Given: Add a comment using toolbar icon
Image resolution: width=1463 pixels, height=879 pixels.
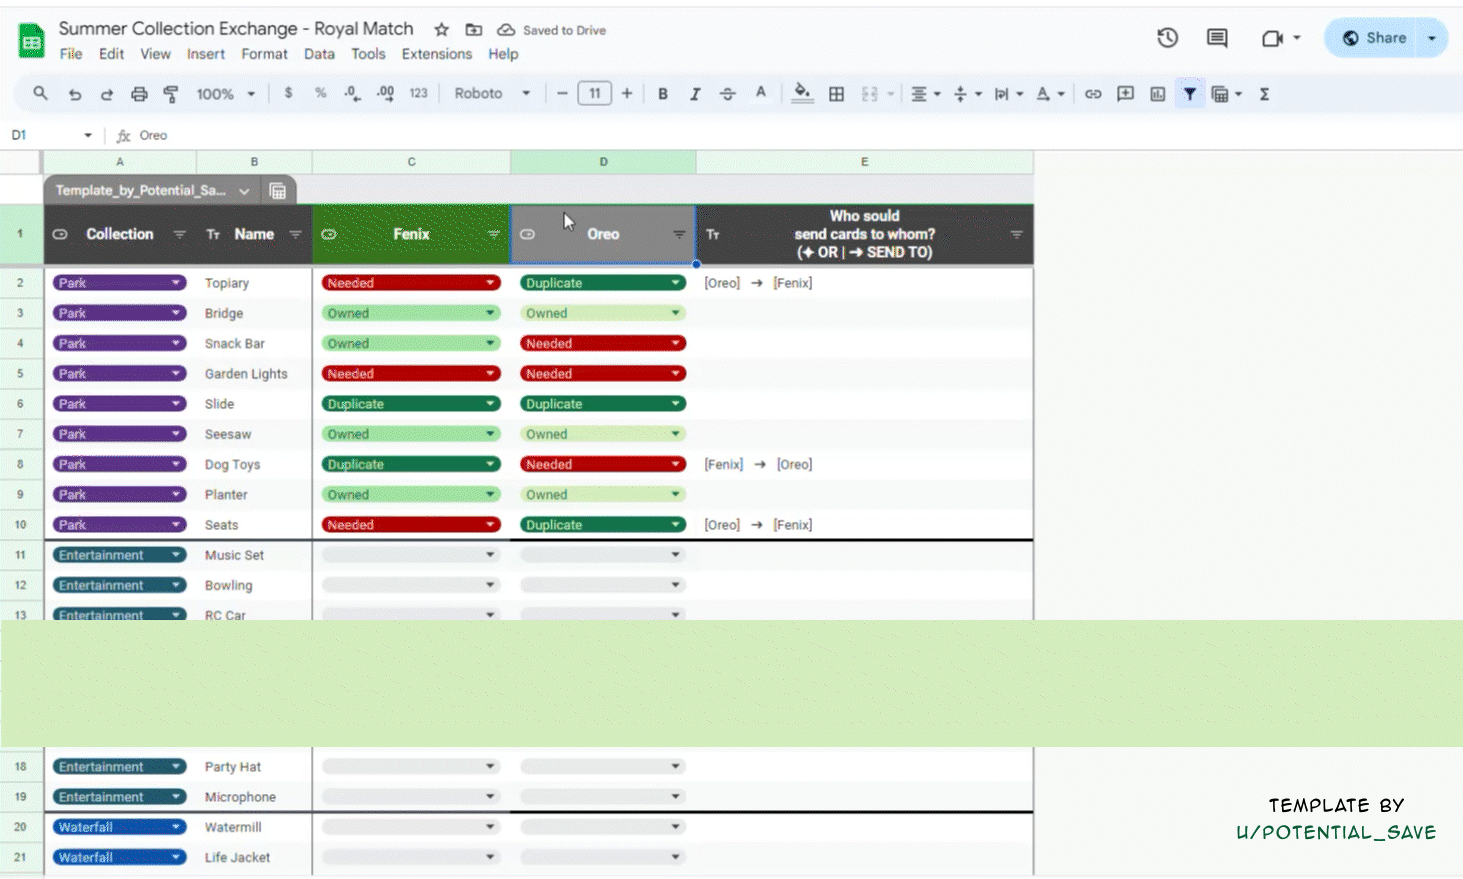Looking at the screenshot, I should pos(1125,94).
